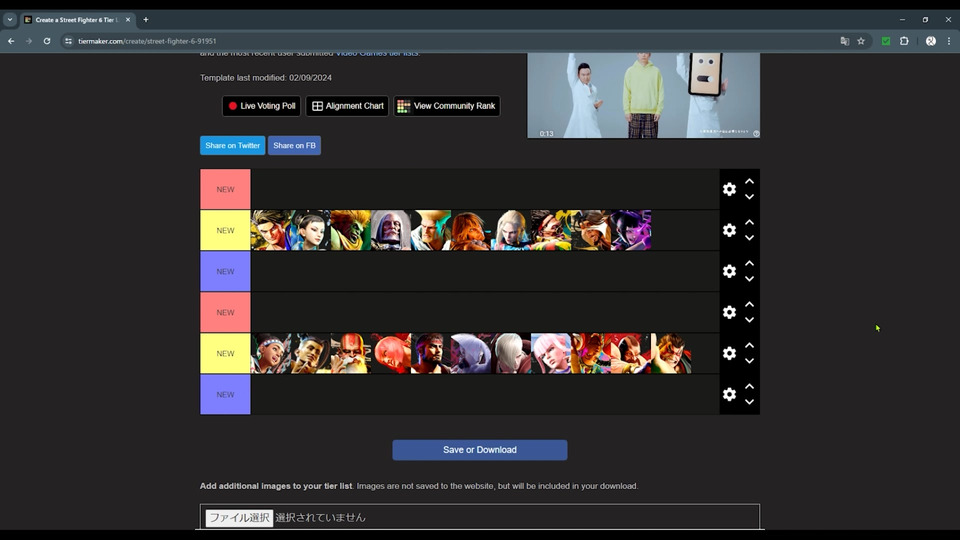
Task: Move the tier containing Dhalsim down one row
Action: click(x=749, y=361)
